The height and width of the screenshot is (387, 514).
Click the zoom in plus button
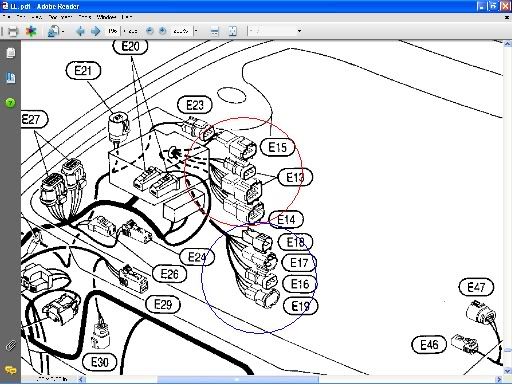(162, 31)
